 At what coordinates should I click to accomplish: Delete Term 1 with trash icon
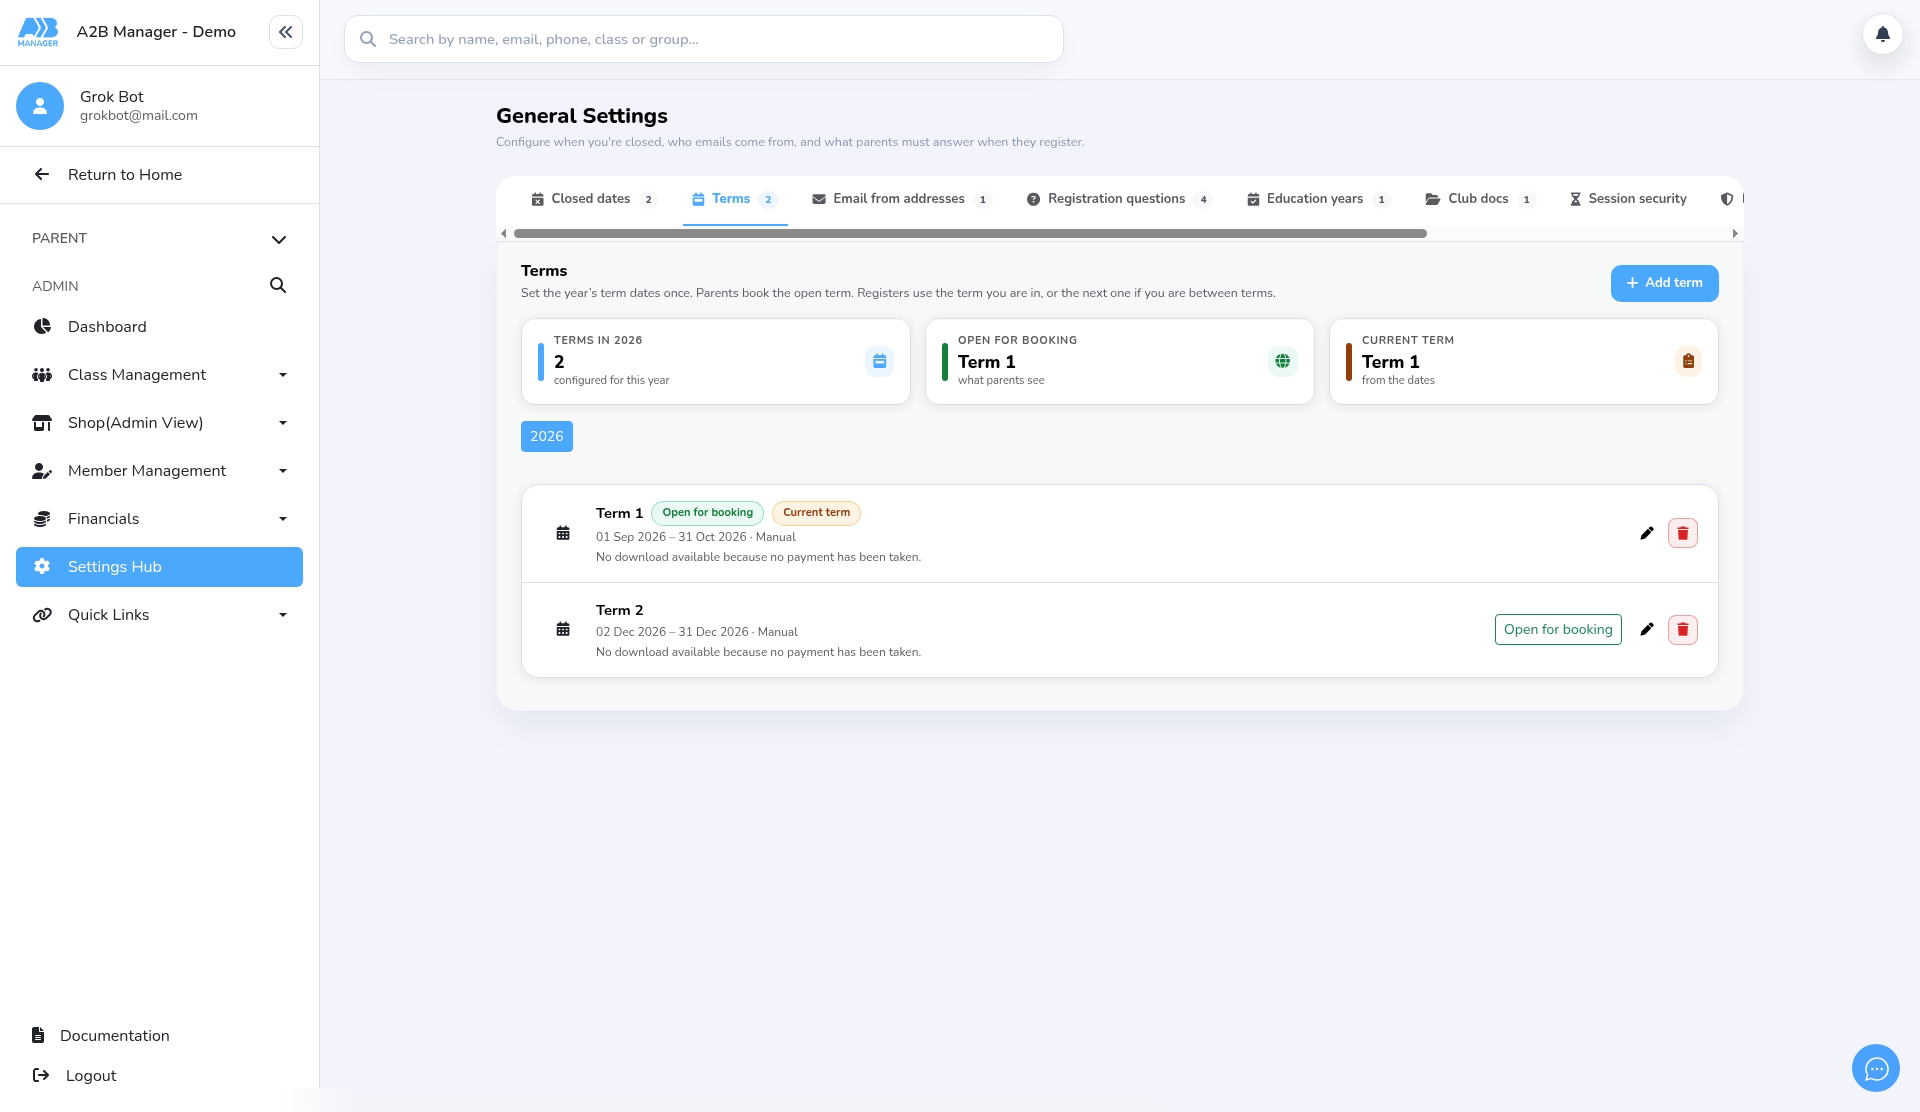point(1682,533)
